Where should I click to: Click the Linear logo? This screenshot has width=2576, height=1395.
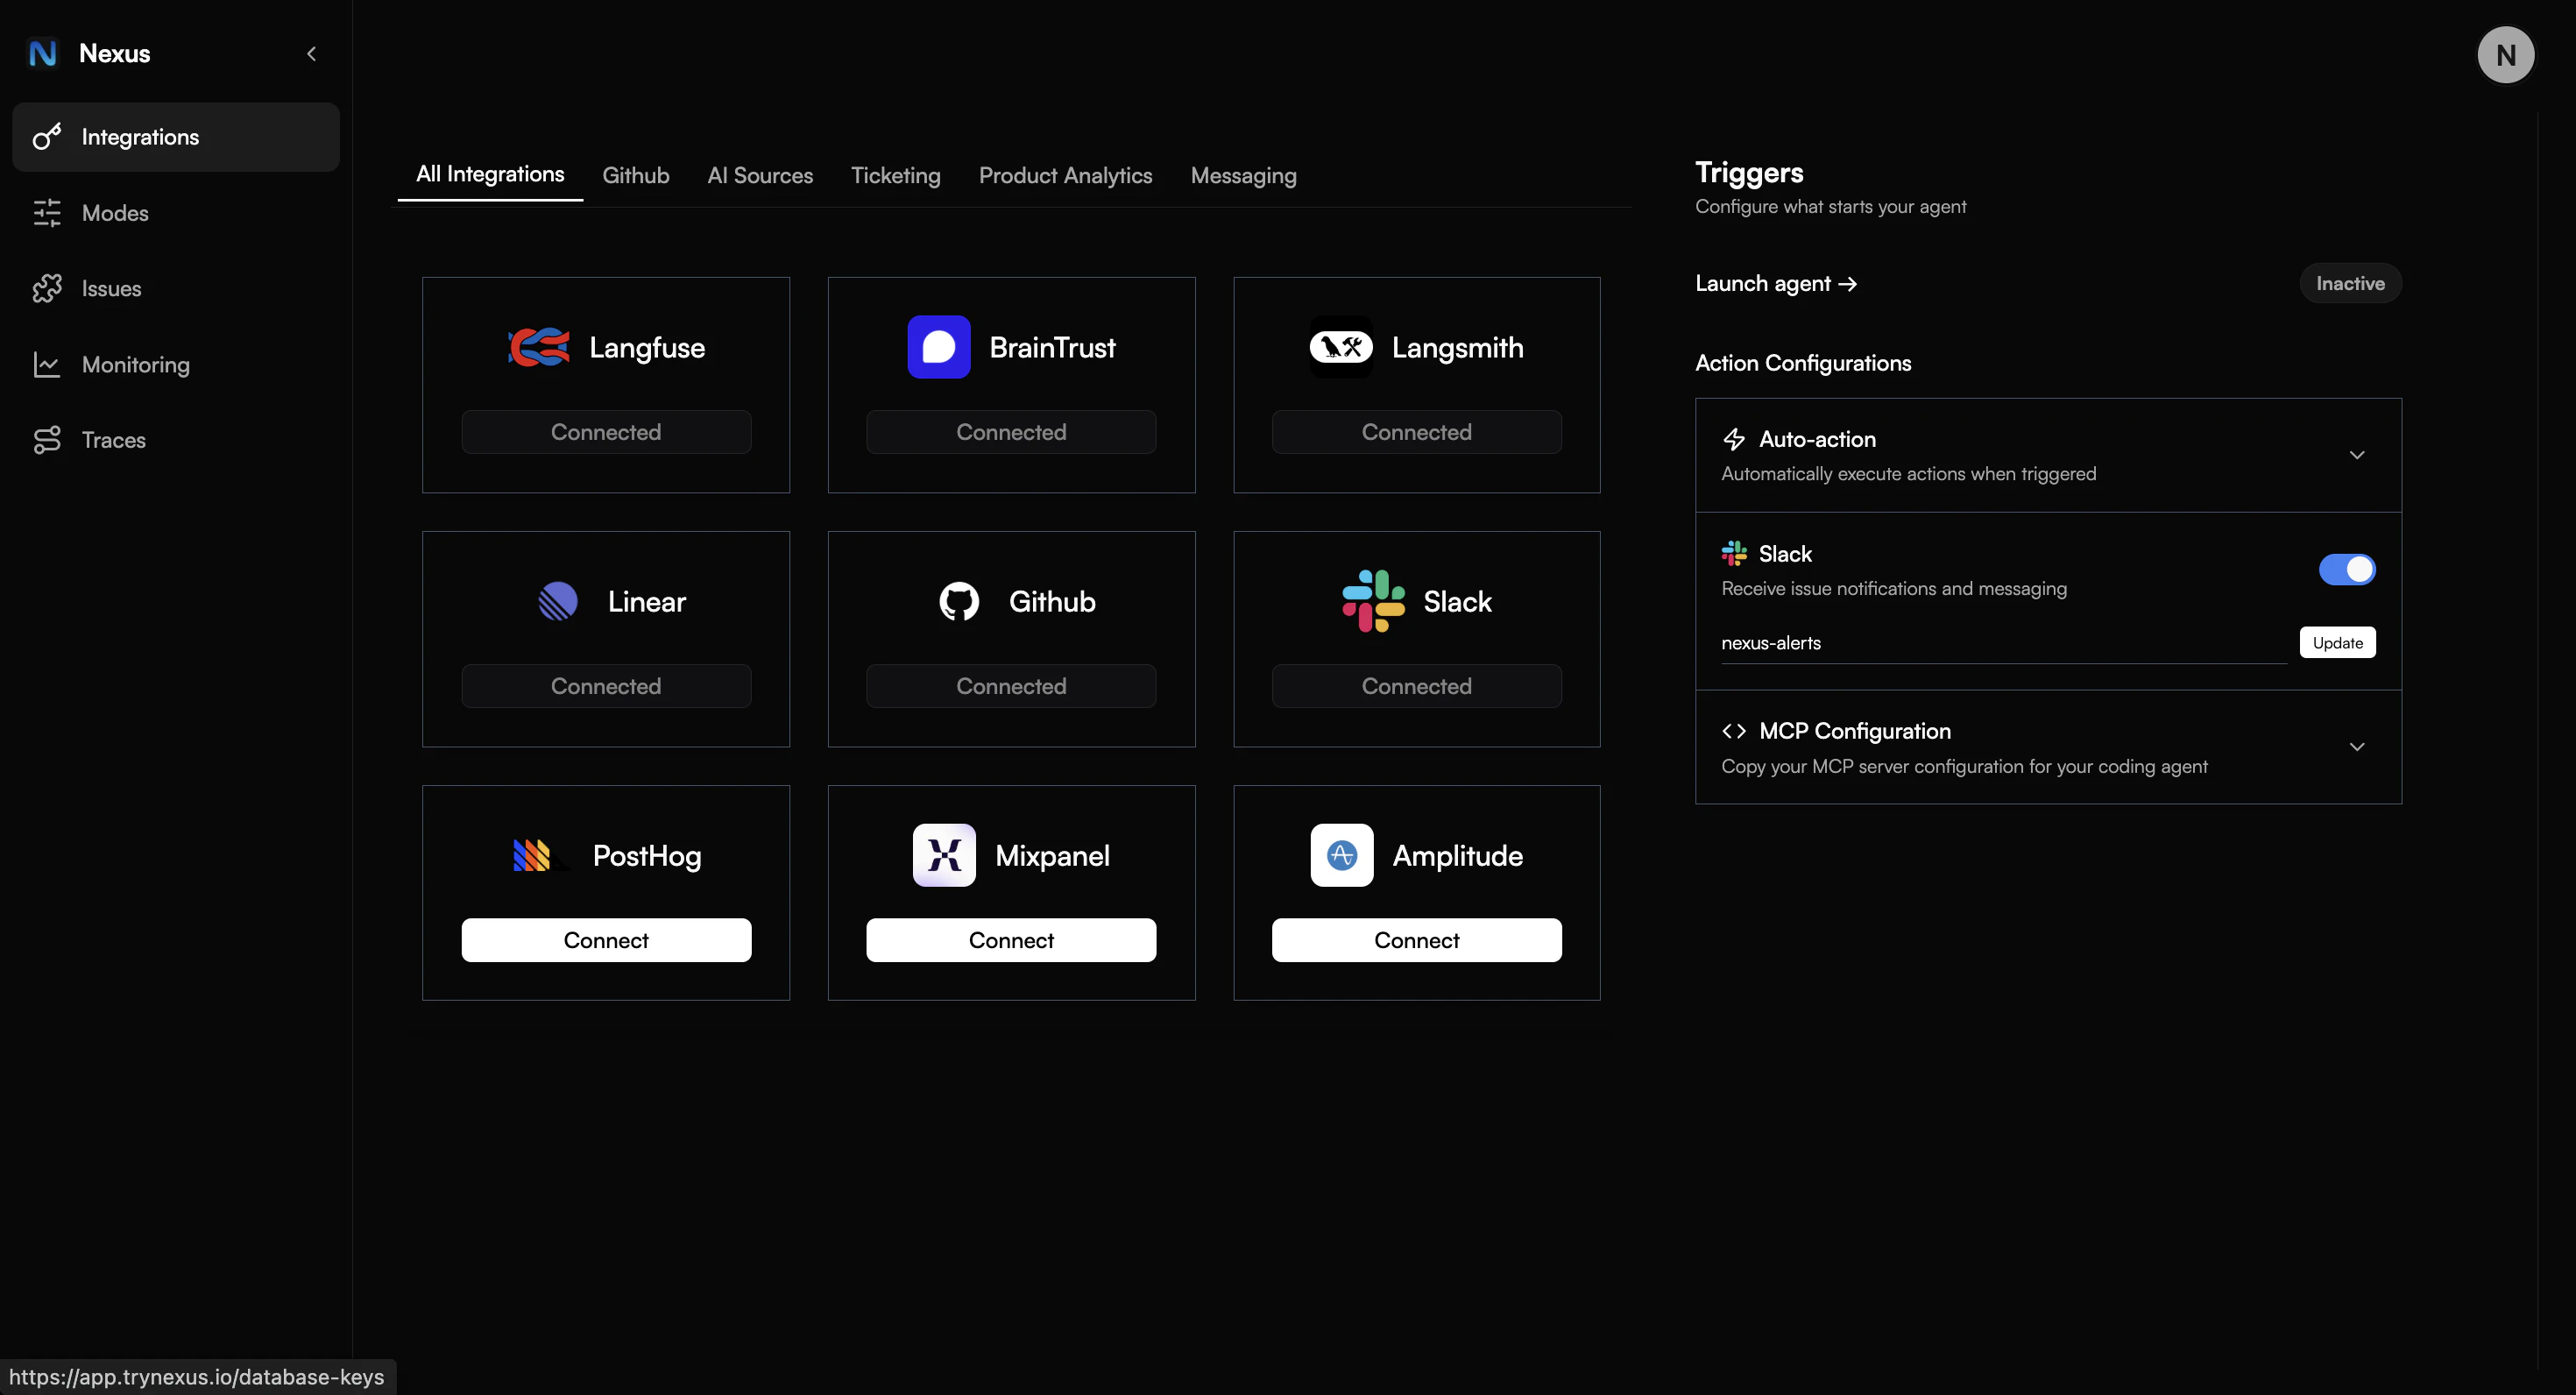(x=558, y=601)
